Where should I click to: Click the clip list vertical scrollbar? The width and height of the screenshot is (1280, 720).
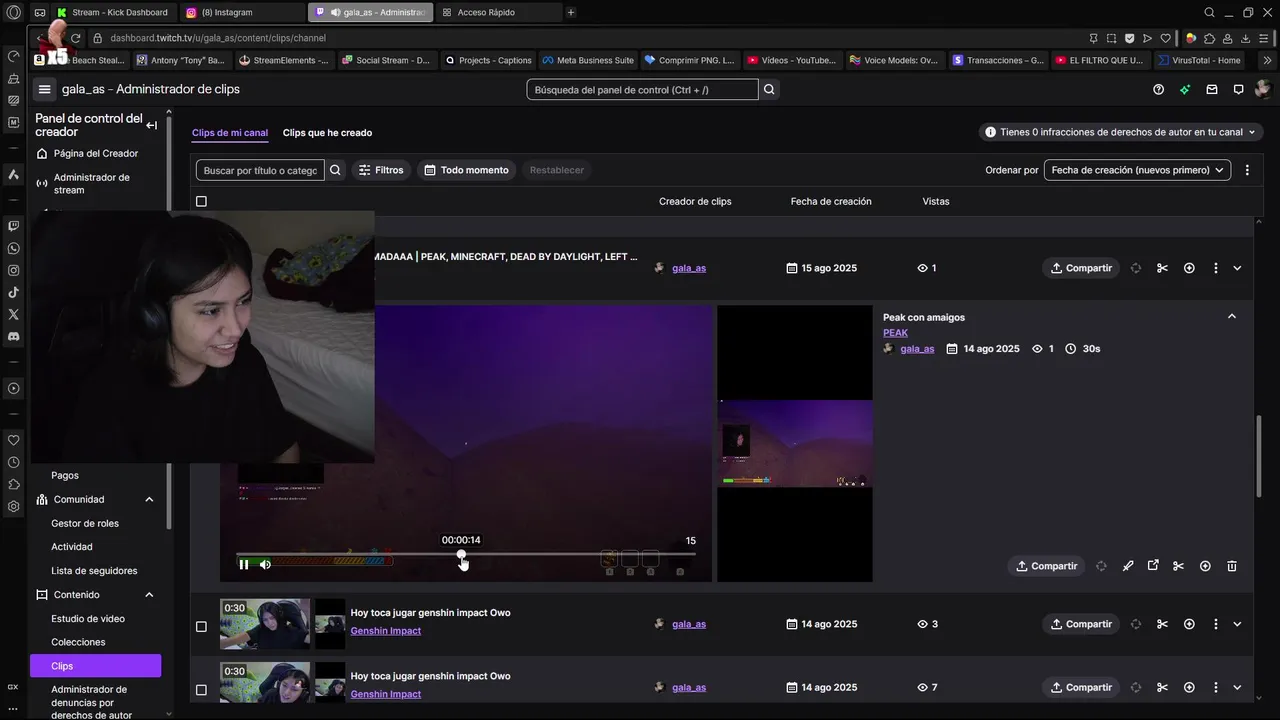click(1259, 455)
